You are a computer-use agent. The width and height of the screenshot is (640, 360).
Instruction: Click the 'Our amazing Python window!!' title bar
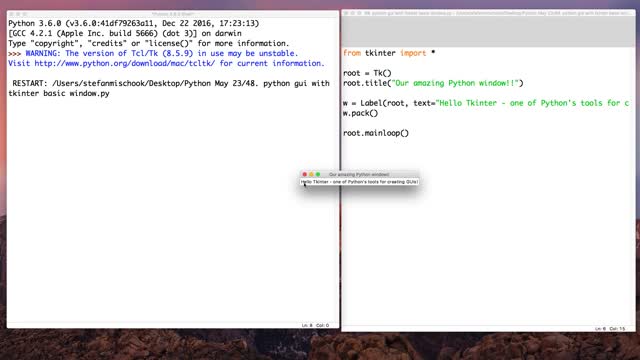coord(359,174)
